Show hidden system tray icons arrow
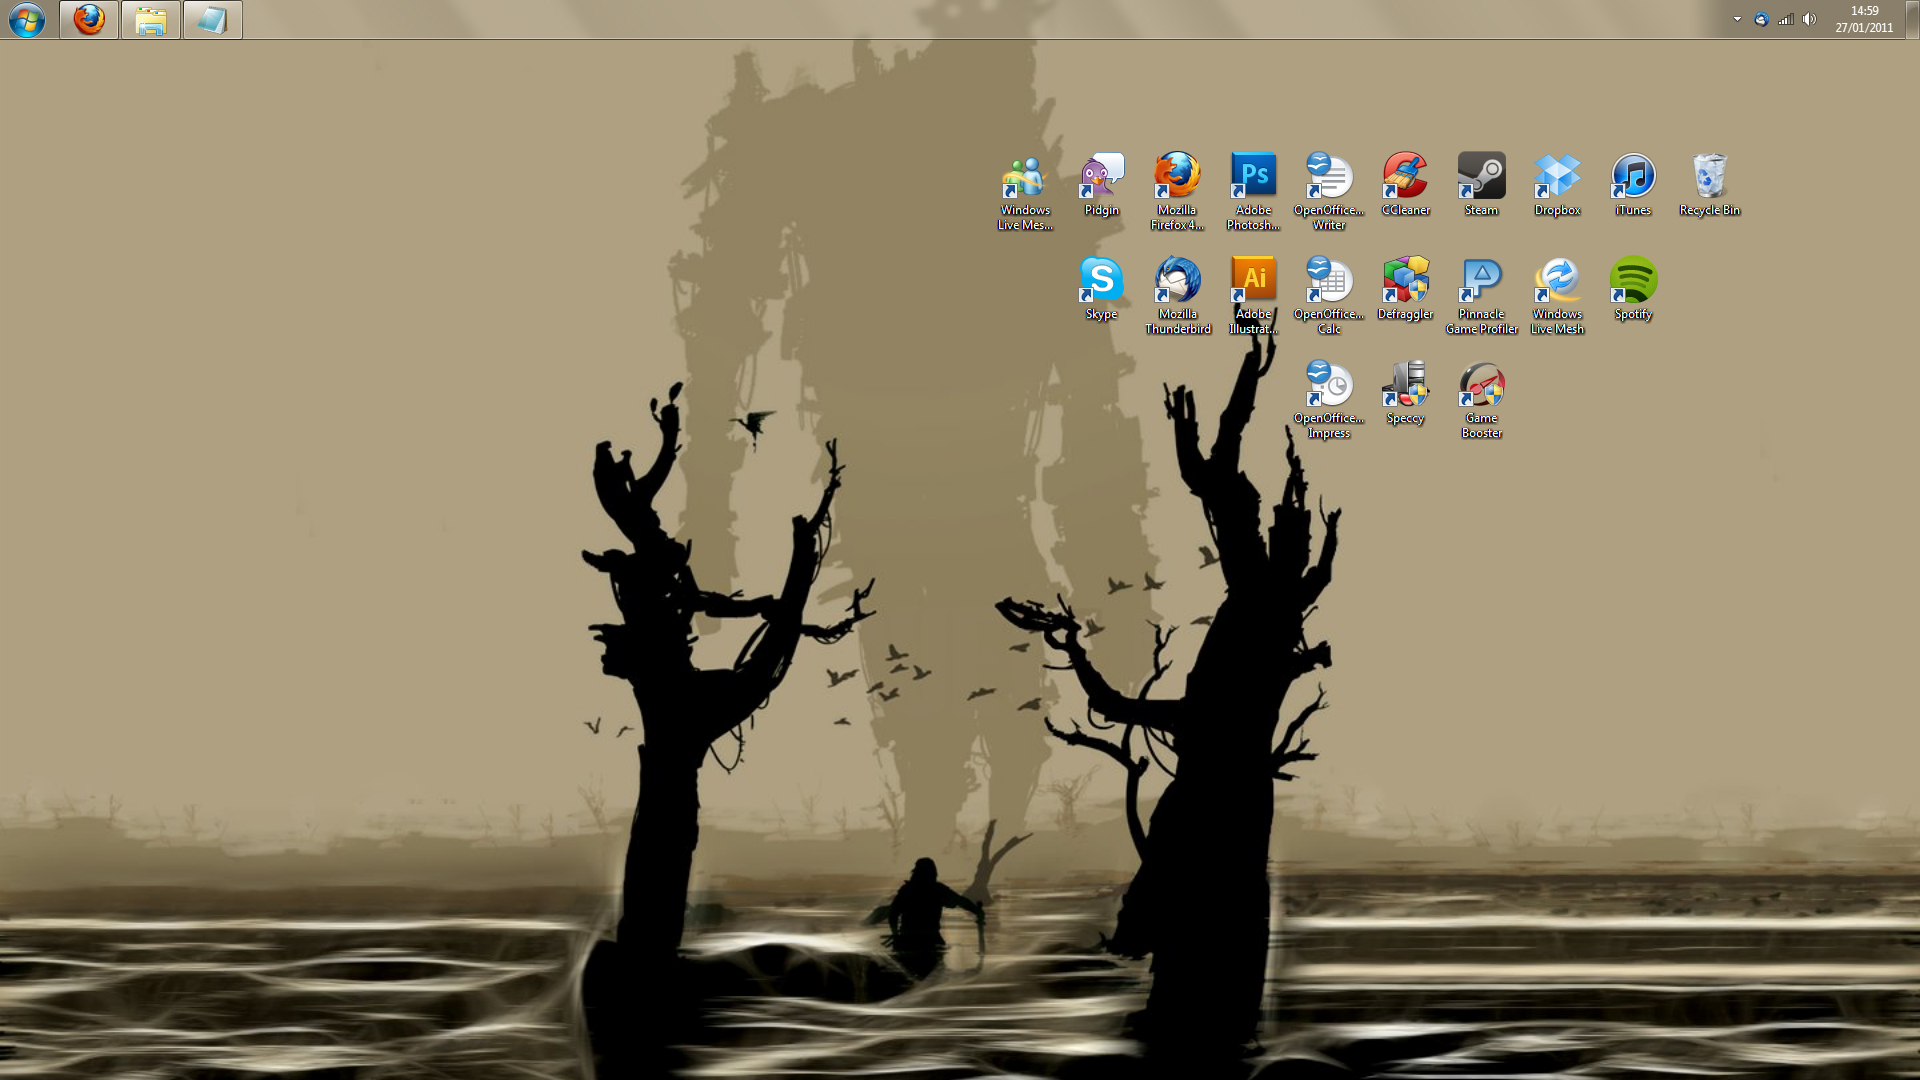This screenshot has height=1080, width=1920. (x=1737, y=19)
